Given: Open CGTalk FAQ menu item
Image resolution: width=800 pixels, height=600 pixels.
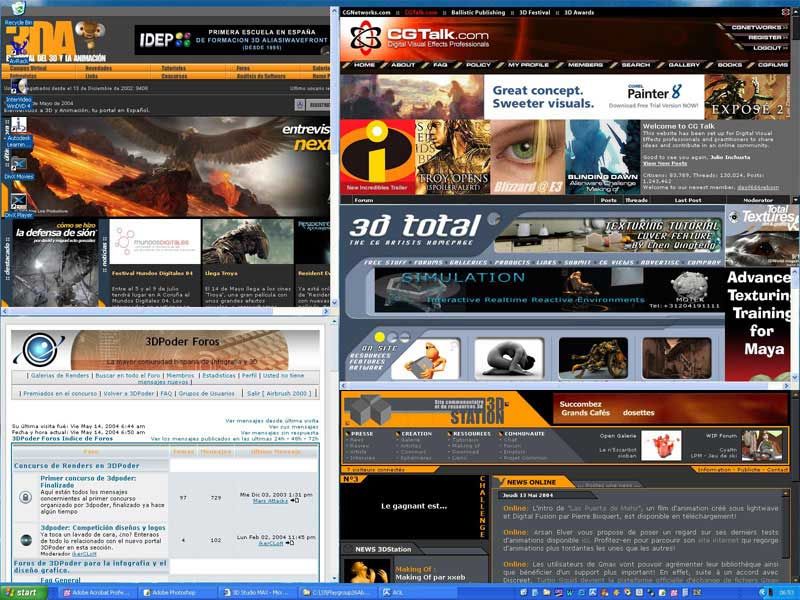Looking at the screenshot, I should (x=440, y=65).
